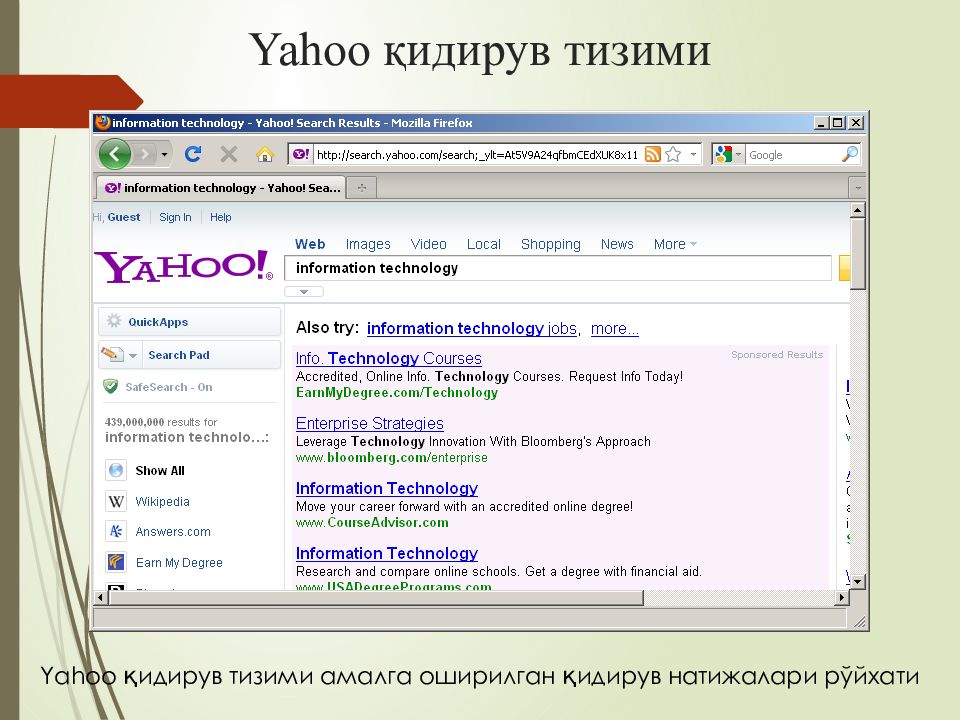Open the 'Enterprise Strategies' sponsored result
Screen dimensions: 960x720
coord(370,423)
